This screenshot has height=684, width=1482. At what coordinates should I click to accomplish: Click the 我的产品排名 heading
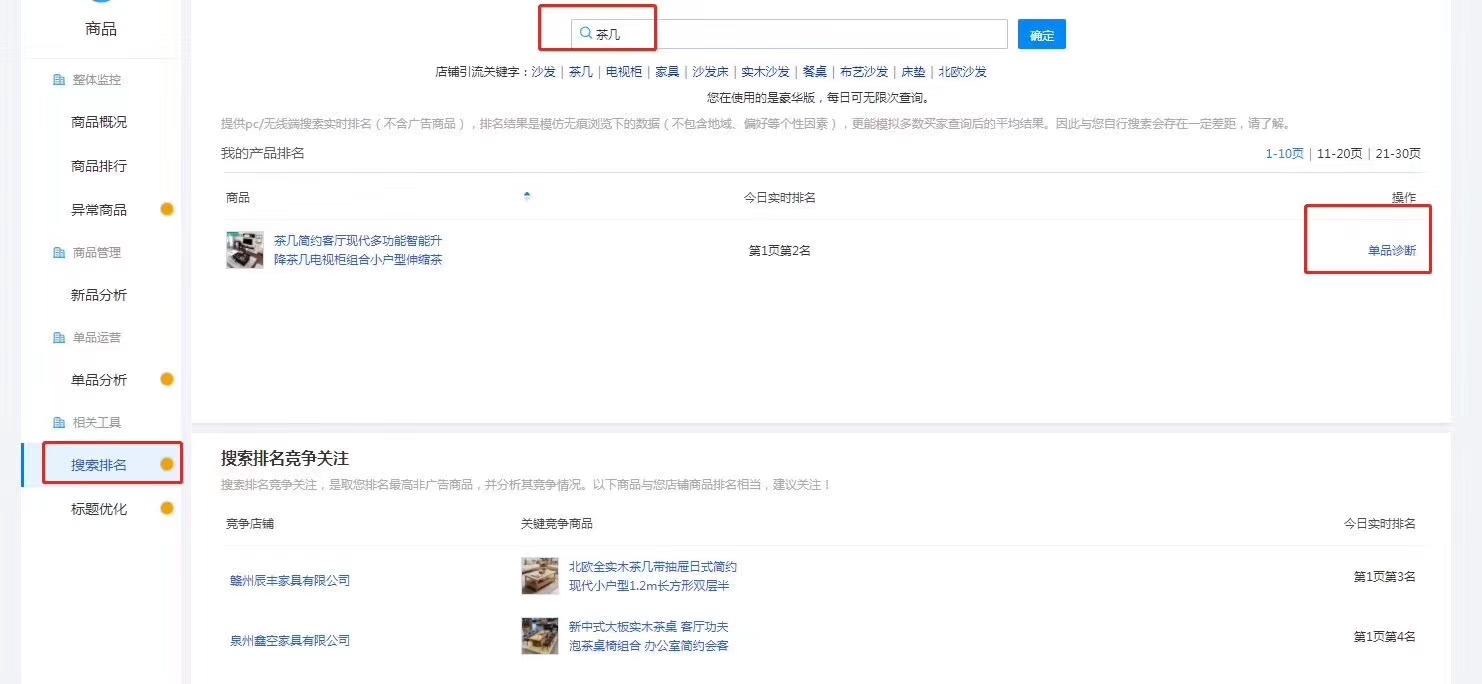tap(263, 153)
